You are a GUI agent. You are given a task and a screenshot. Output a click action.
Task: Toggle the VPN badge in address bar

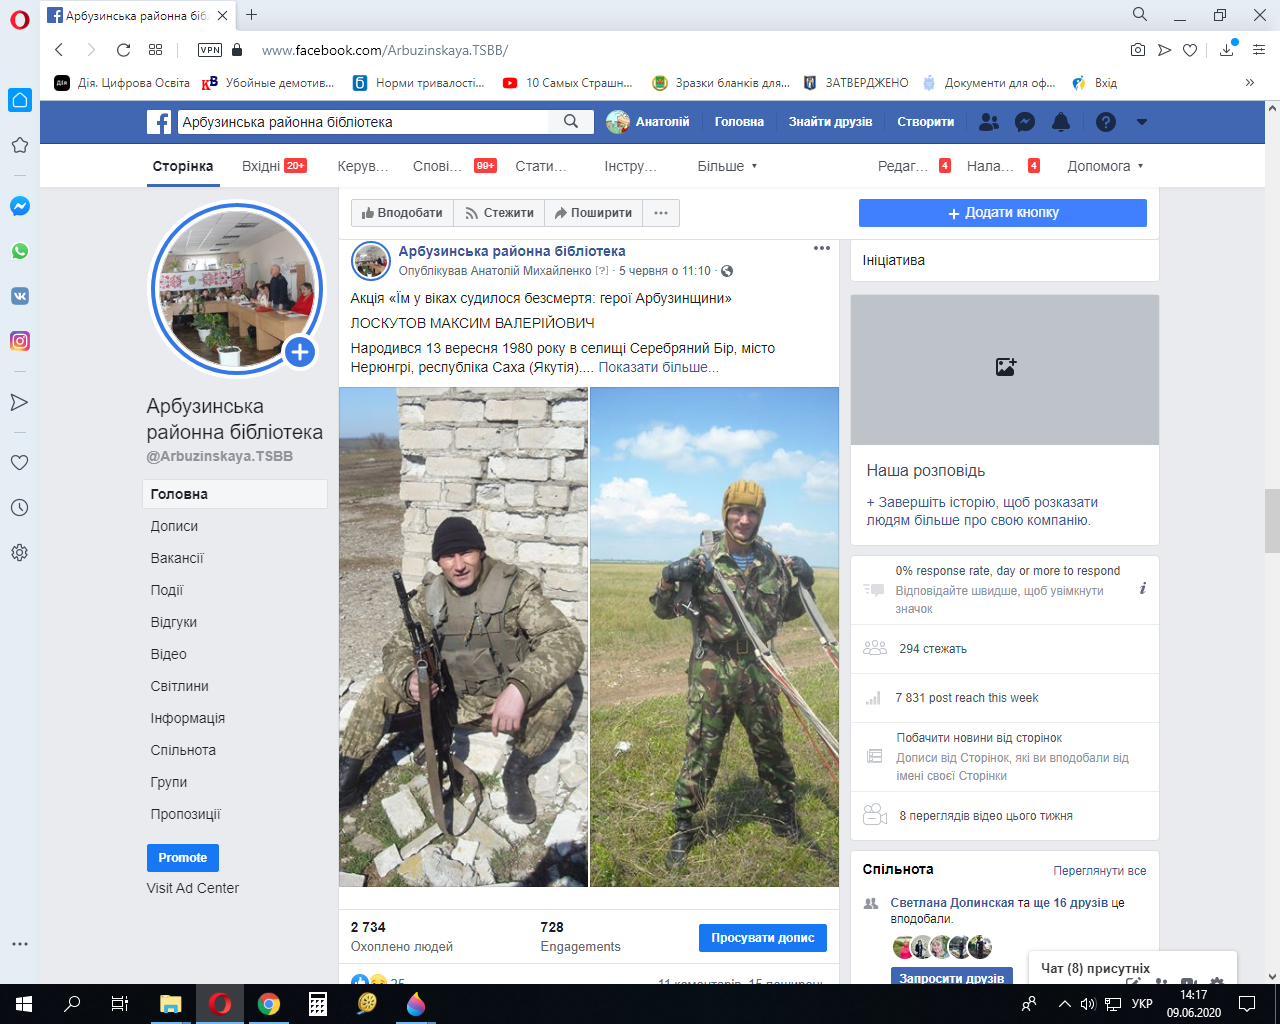[210, 50]
